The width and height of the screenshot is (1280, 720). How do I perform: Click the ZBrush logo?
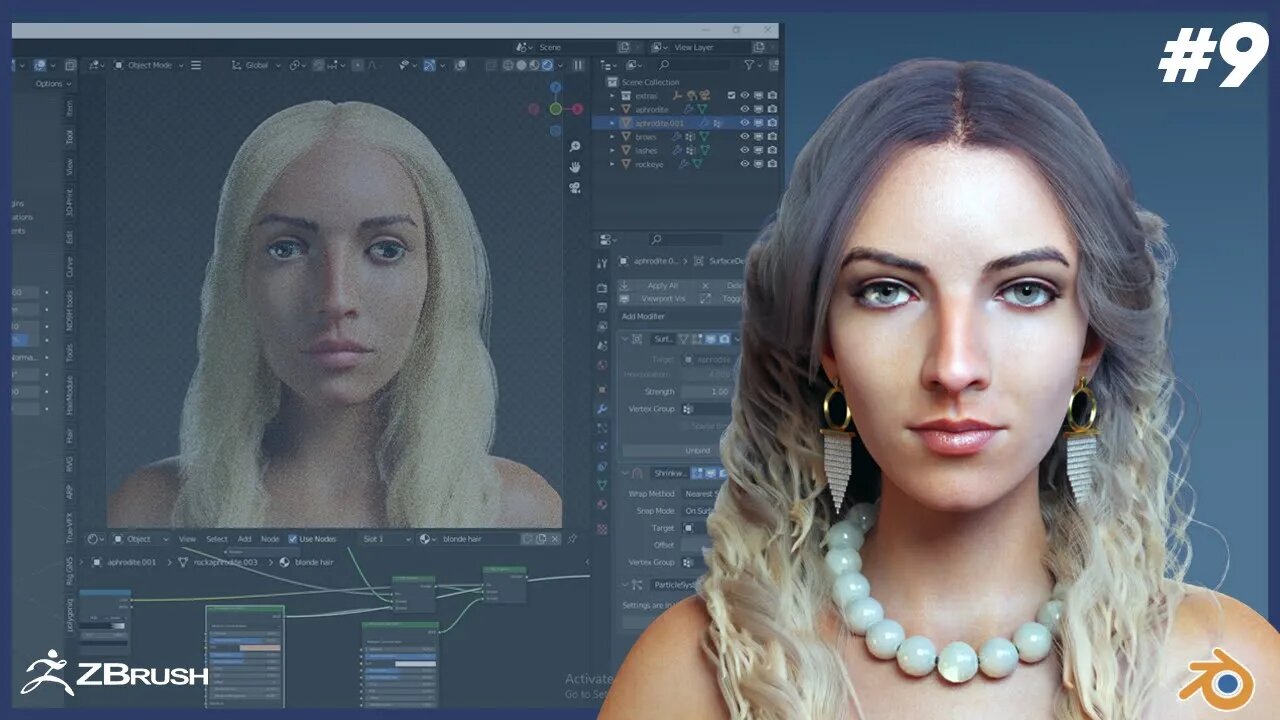(115, 673)
